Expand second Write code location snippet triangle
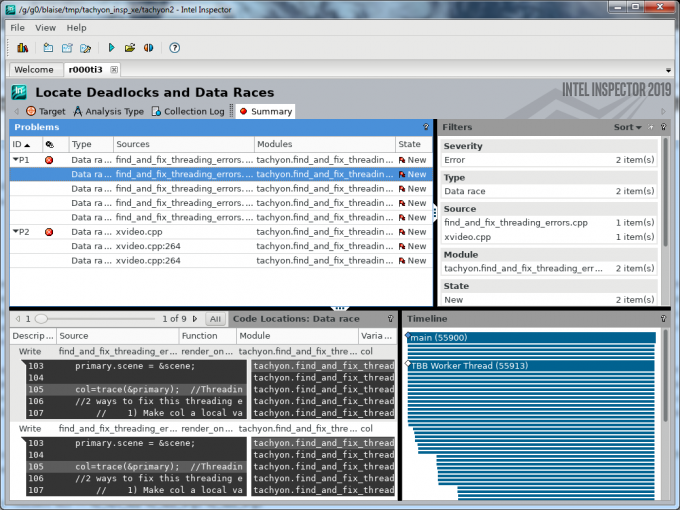 [23, 440]
